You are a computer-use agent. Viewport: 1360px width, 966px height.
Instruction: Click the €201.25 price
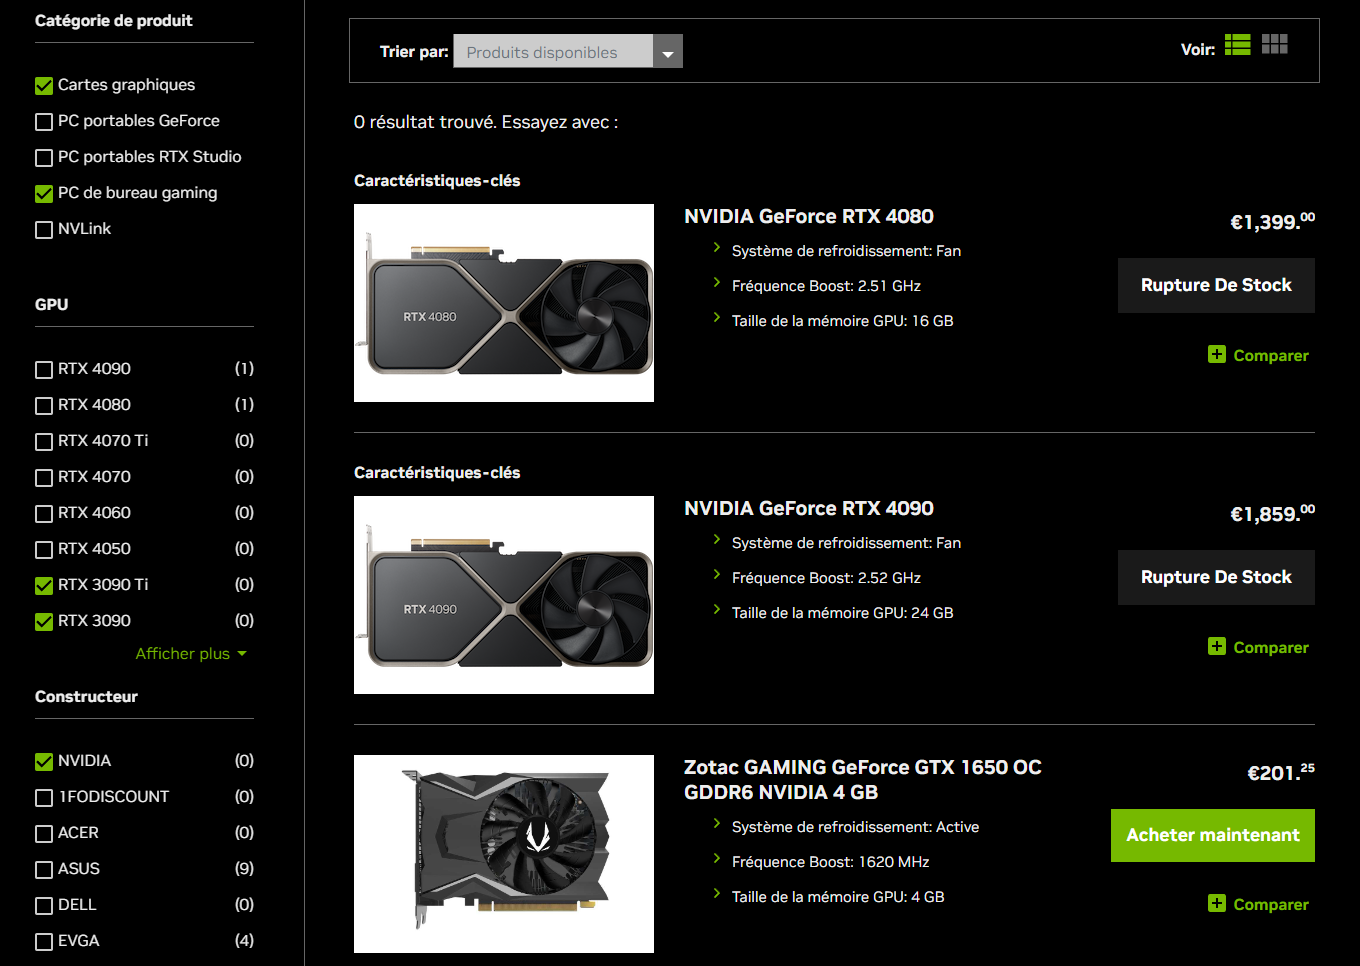pos(1281,773)
